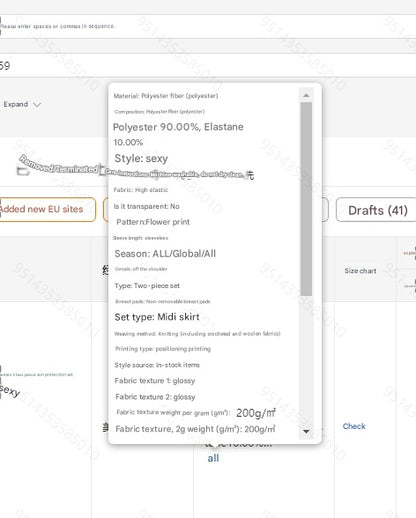Click the 'Season: ALL/Global/All' attribute
Screen dimensions: 416x518
[165, 254]
